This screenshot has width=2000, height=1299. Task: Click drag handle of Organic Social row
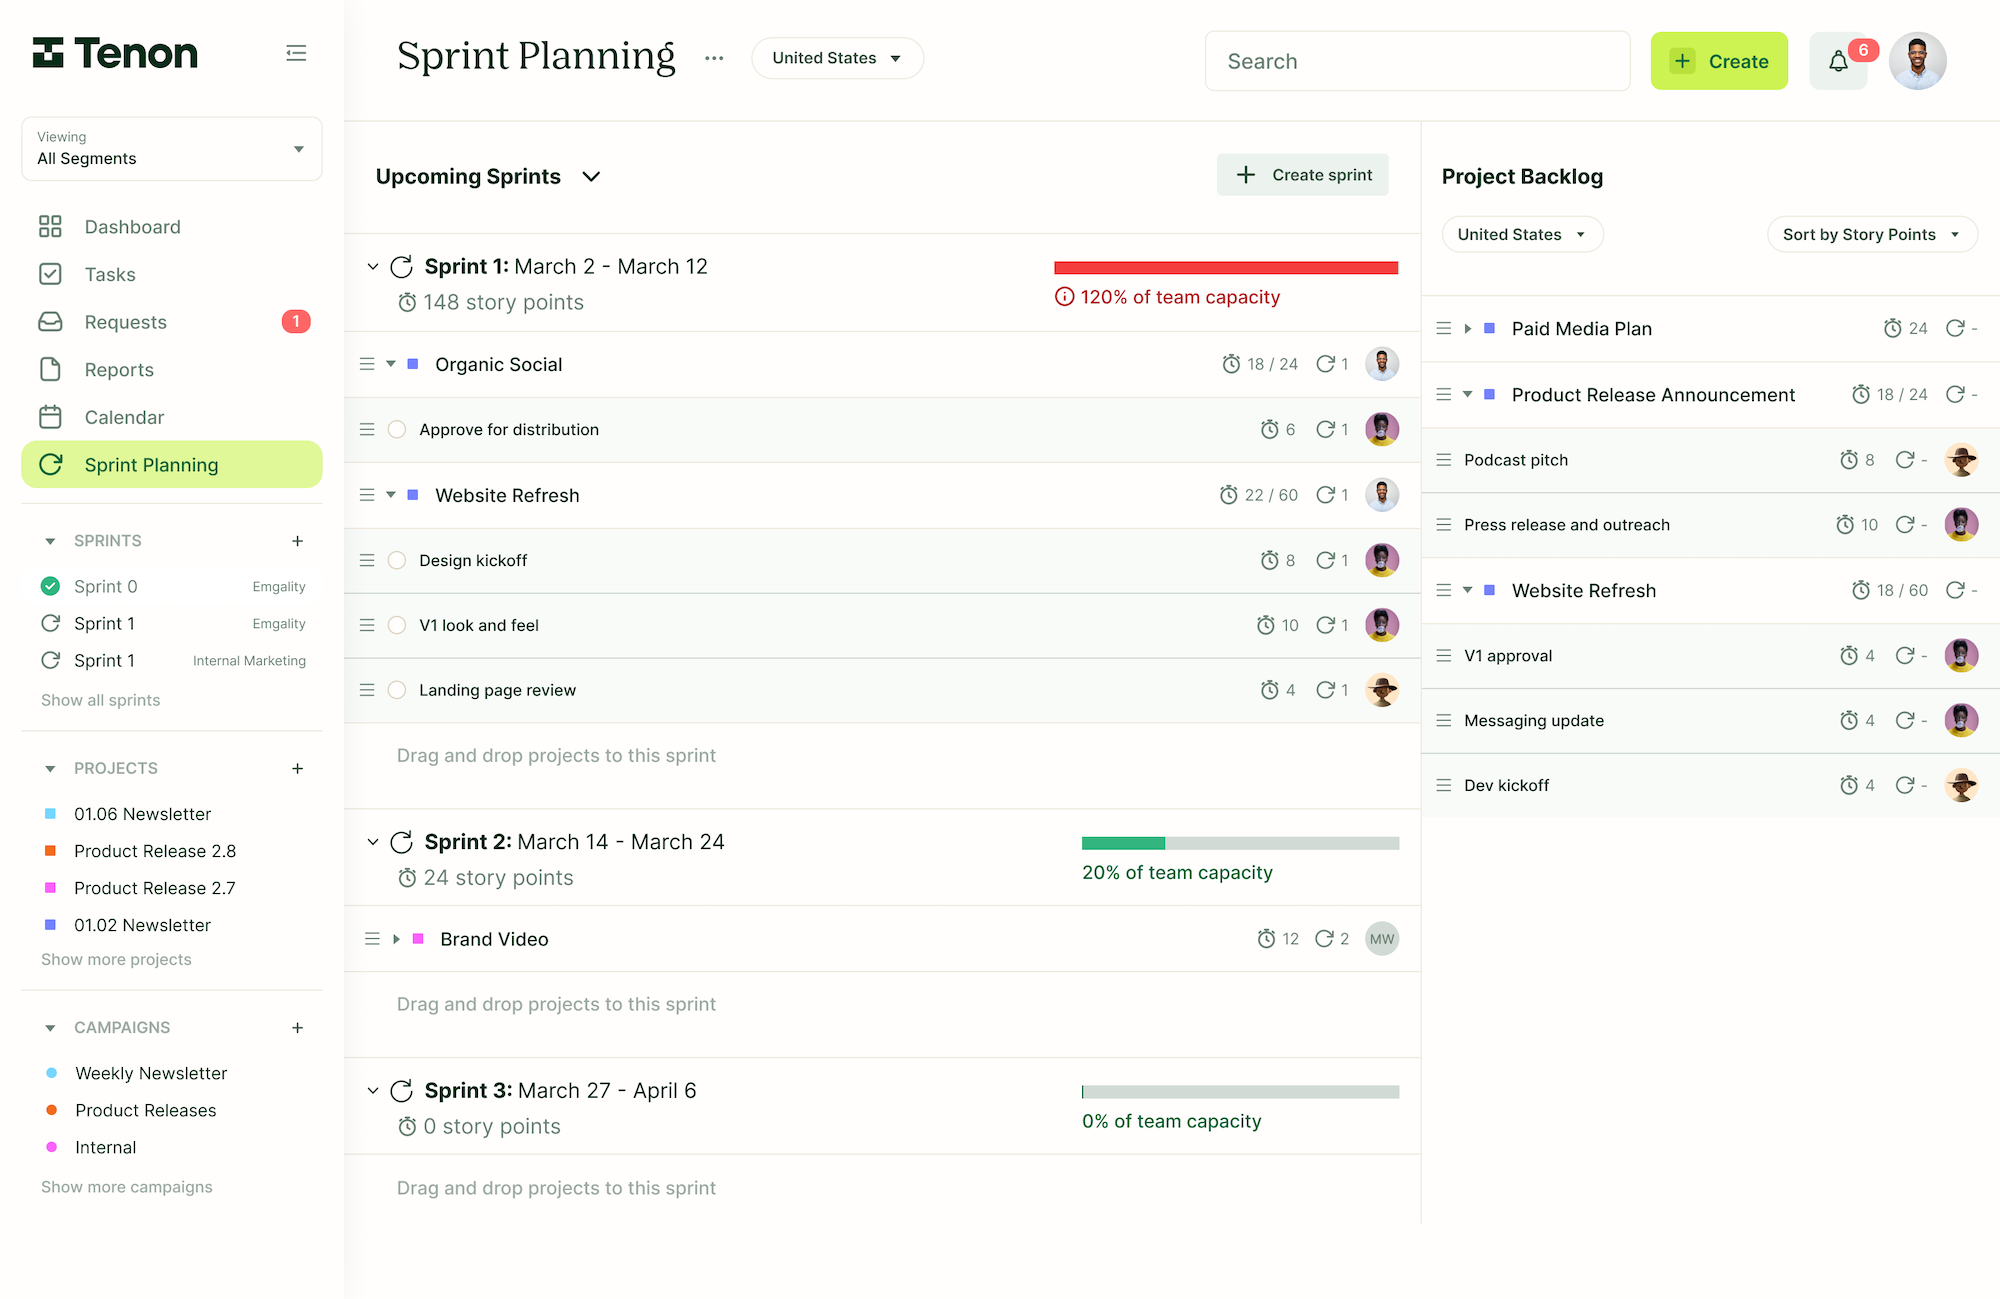pyautogui.click(x=367, y=364)
